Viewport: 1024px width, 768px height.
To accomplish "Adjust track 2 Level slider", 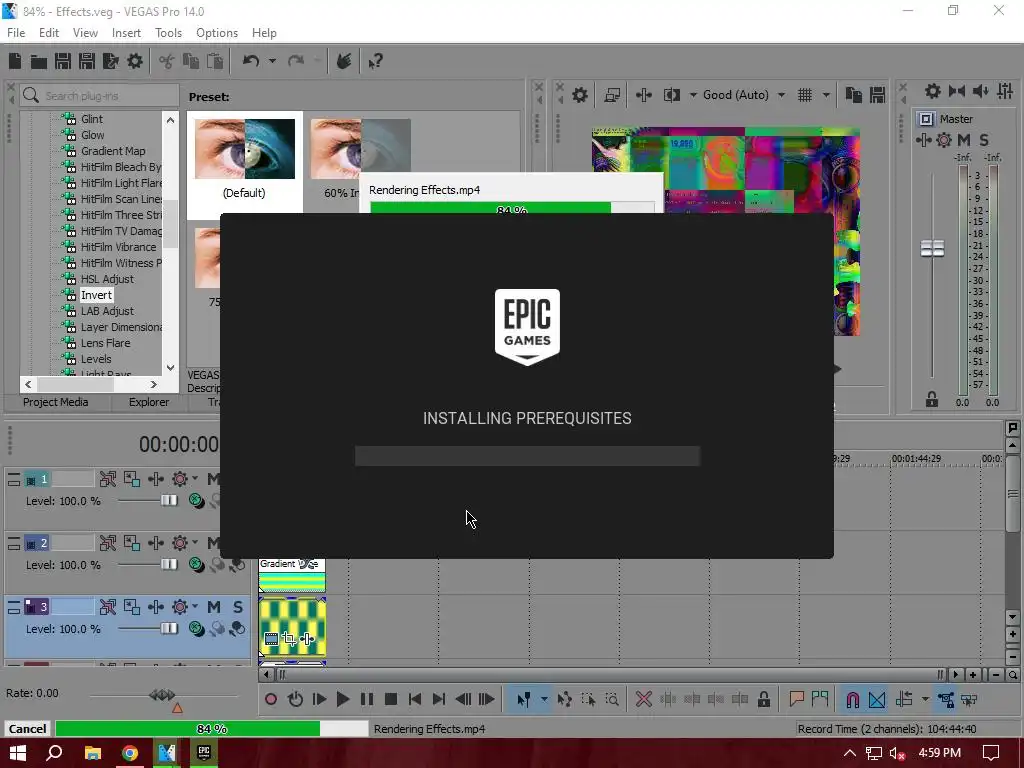I will click(x=168, y=565).
